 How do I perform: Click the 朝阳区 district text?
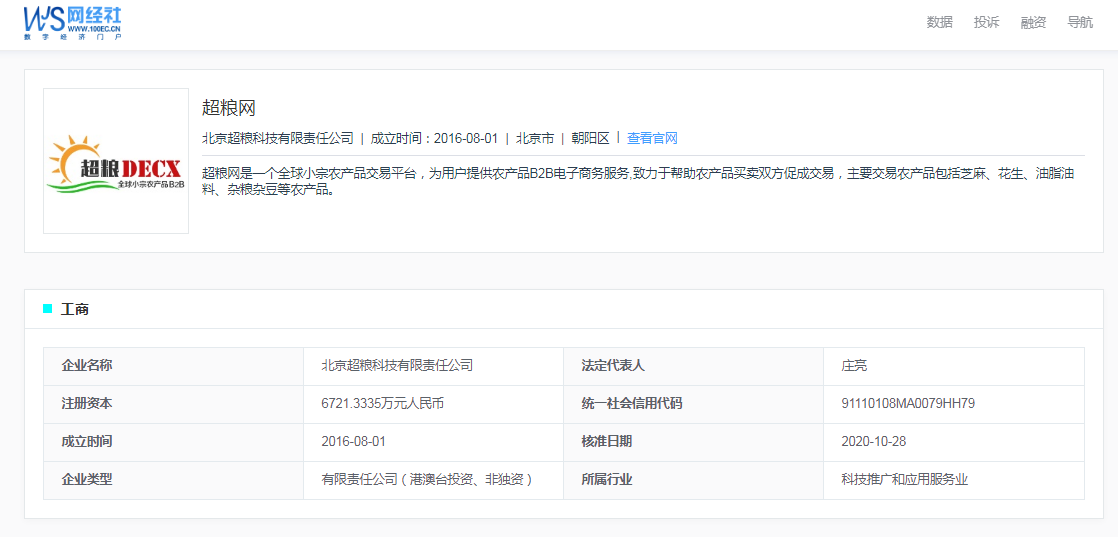coord(590,138)
